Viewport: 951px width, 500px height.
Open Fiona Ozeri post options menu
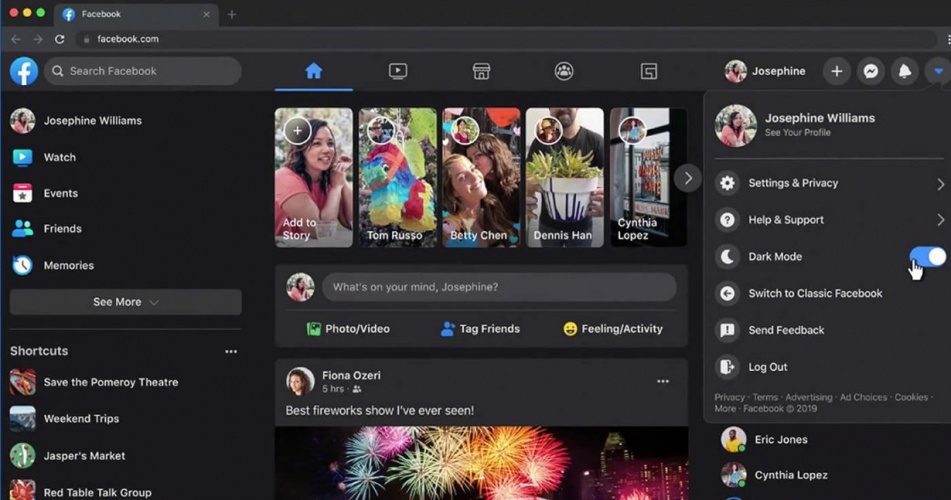[x=663, y=381]
